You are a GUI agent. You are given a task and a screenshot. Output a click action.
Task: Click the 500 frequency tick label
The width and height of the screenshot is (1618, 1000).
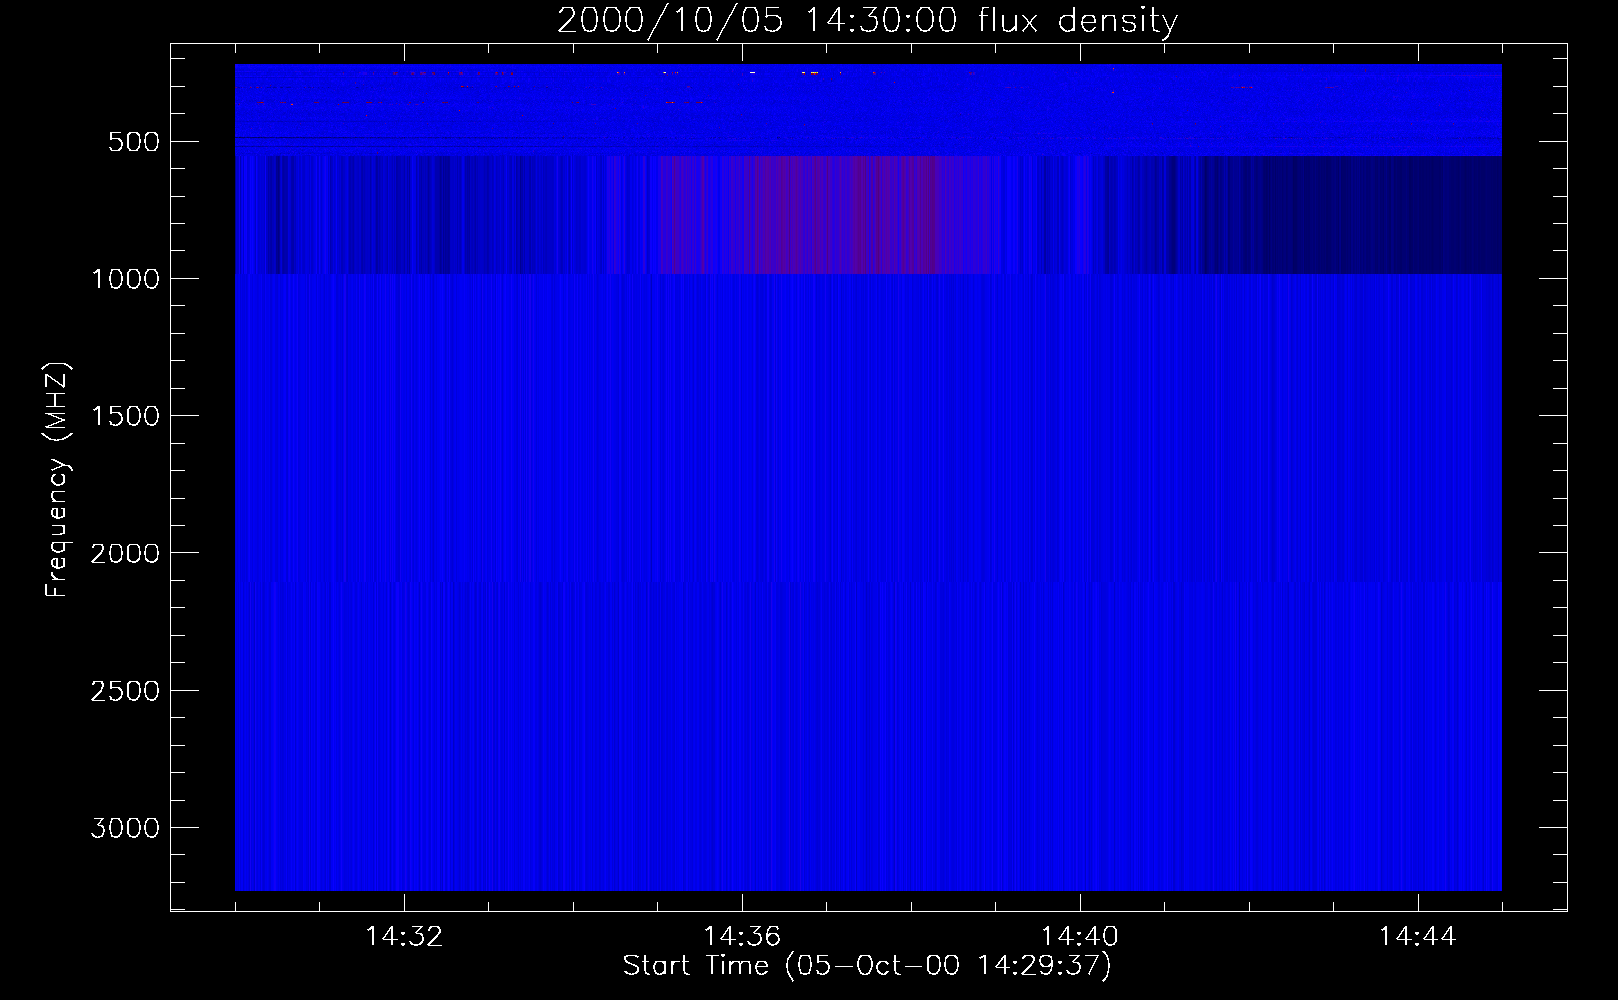[x=134, y=142]
